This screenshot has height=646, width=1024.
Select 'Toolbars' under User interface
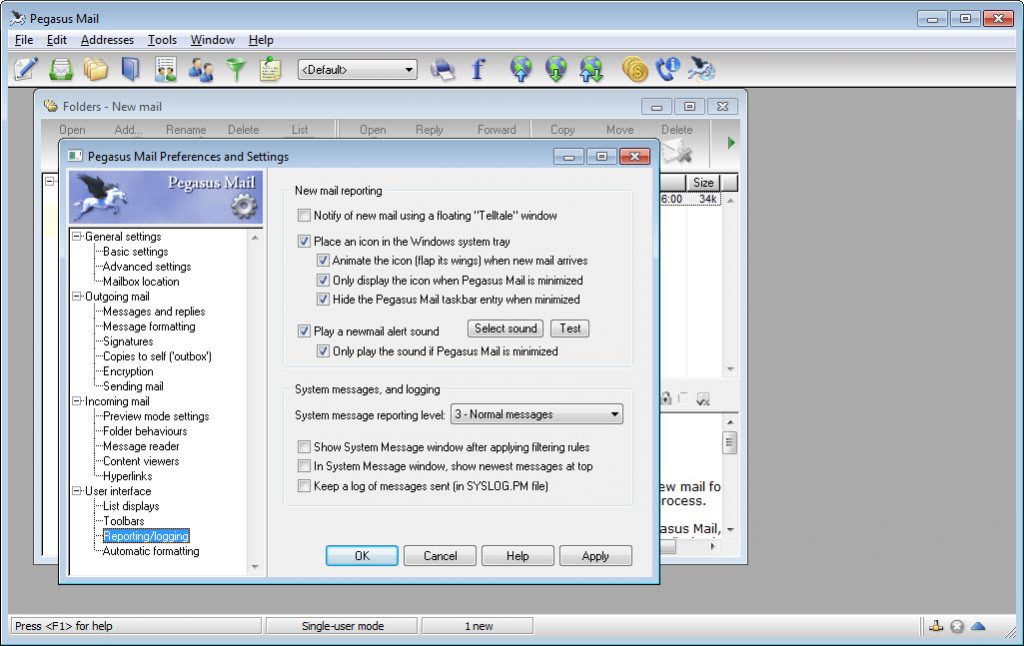[123, 521]
